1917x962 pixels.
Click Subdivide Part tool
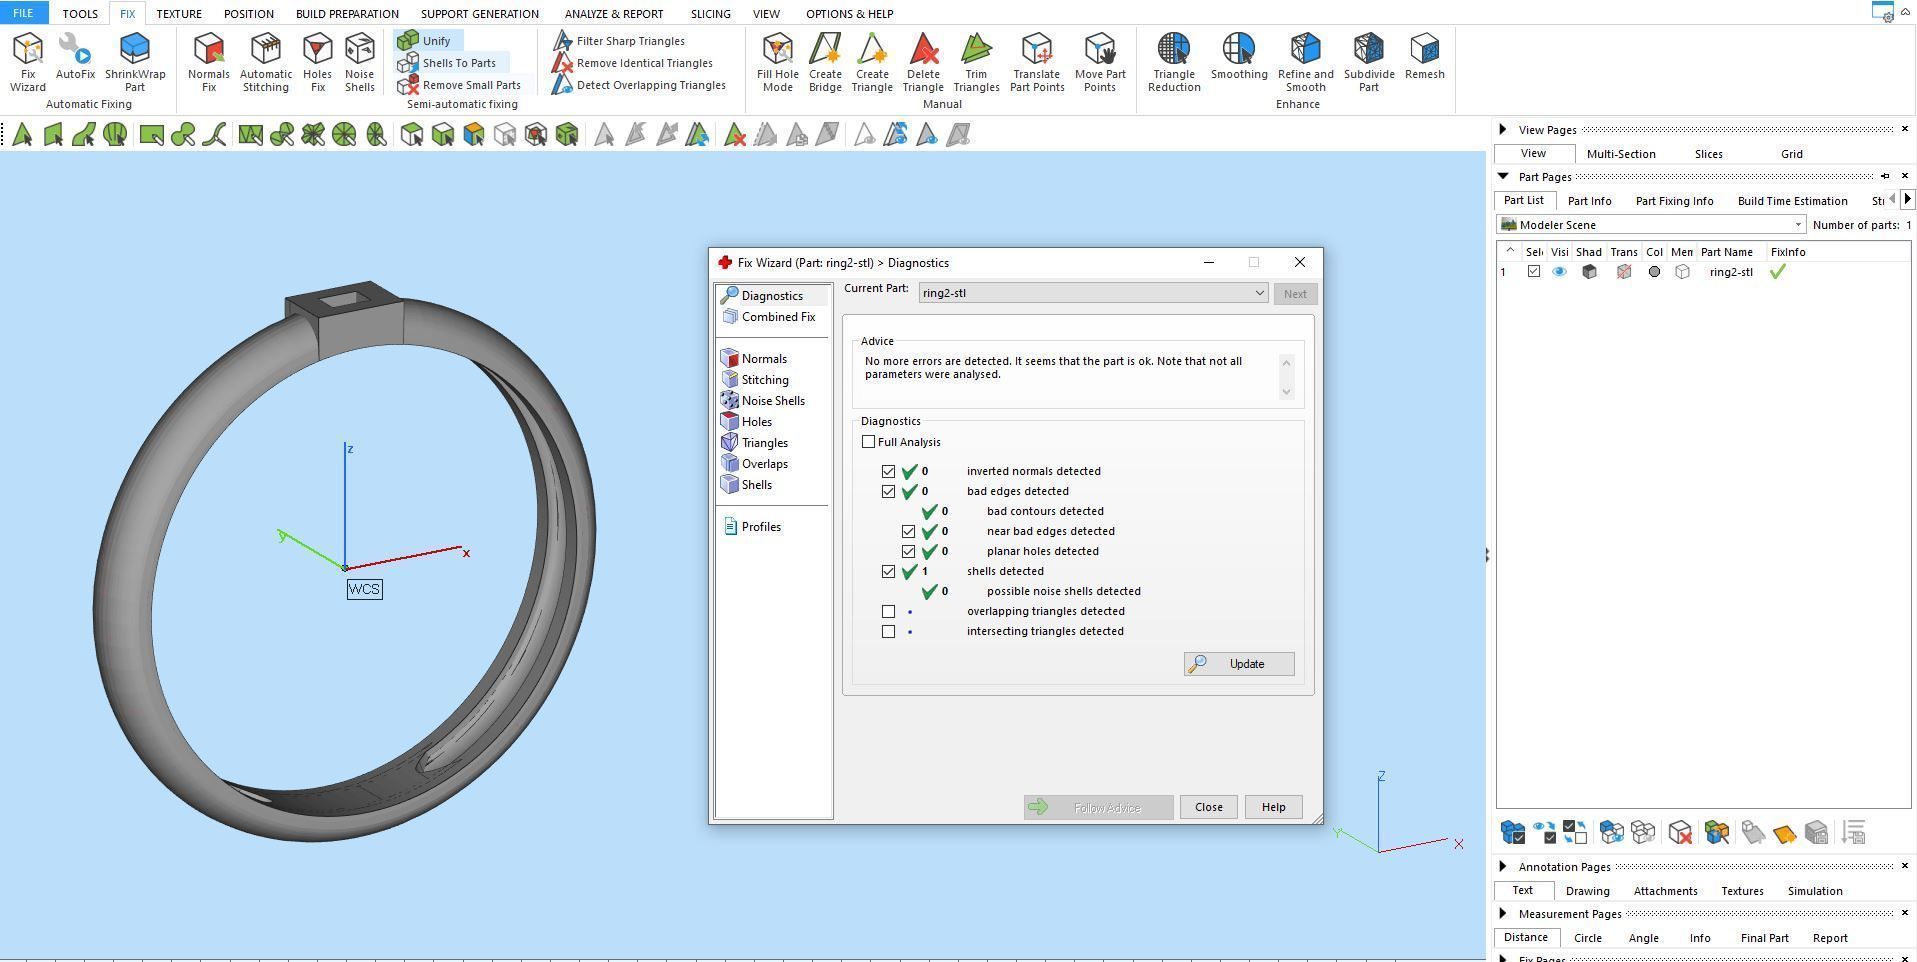click(1369, 62)
